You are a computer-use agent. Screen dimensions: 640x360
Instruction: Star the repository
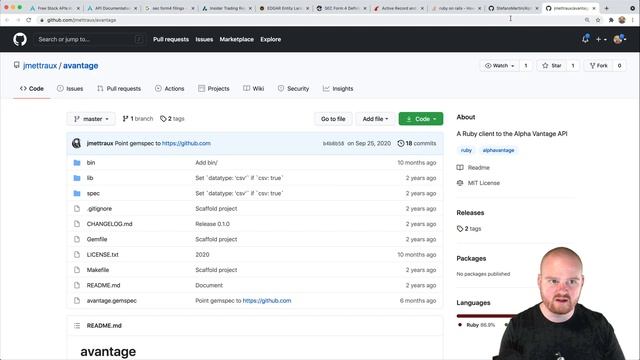click(x=552, y=66)
